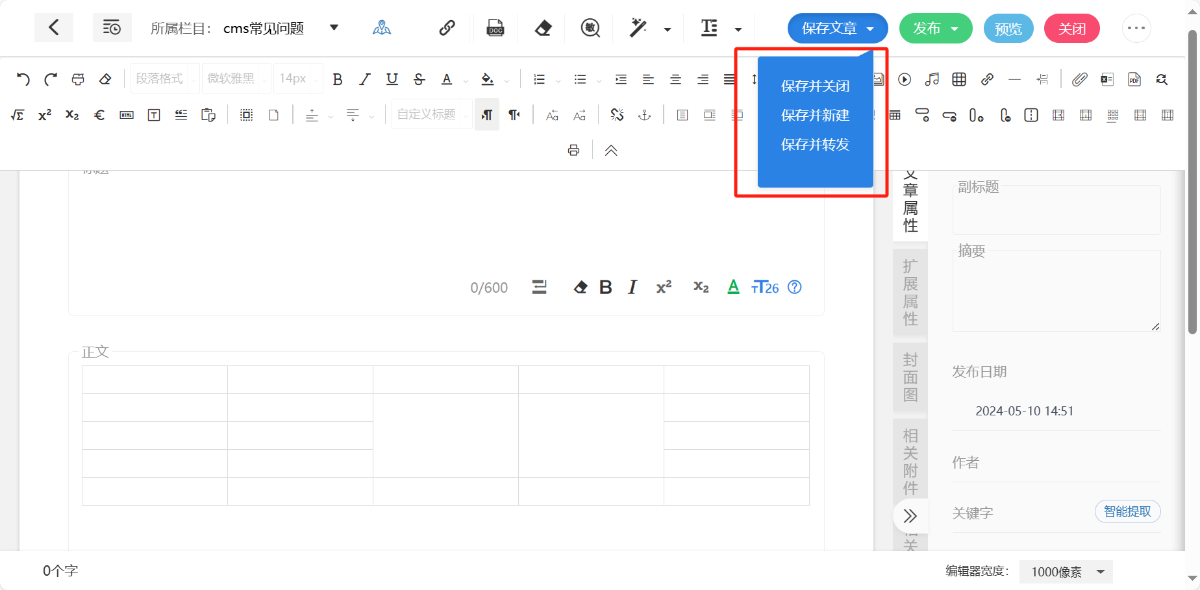Insert a music audio file

(932, 79)
